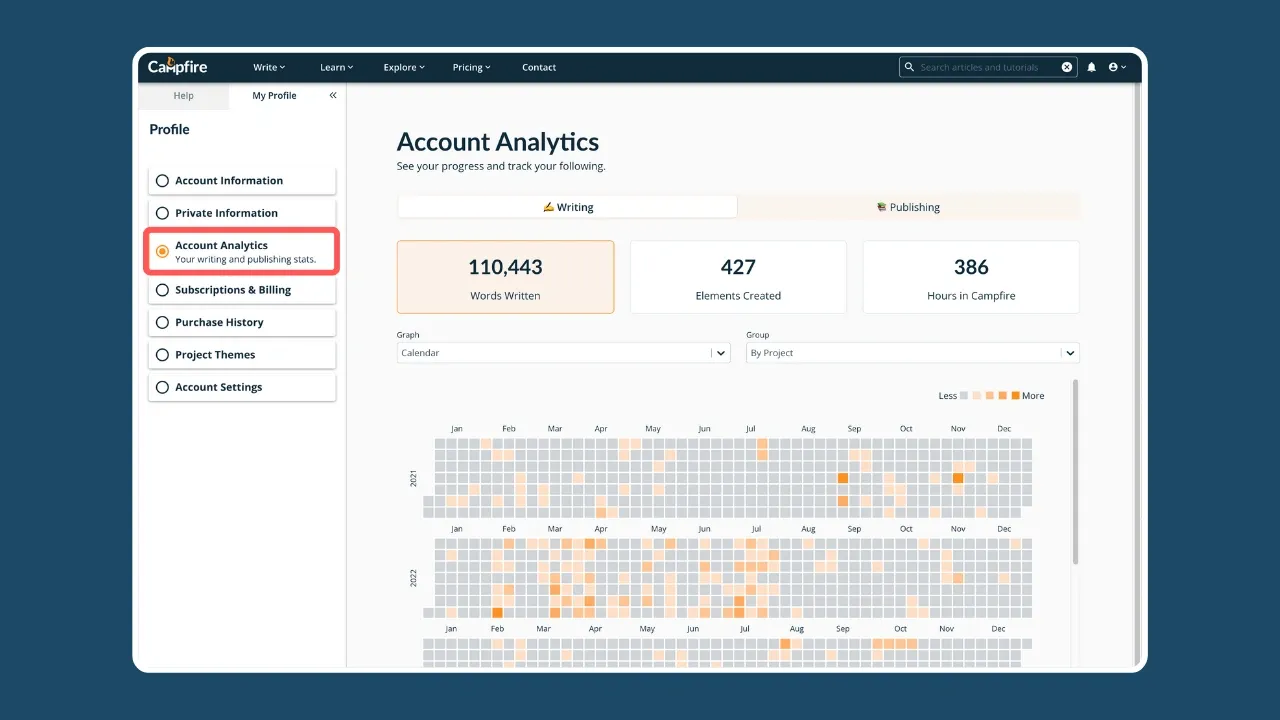Expand the Explore menu in the navigation bar
Viewport: 1280px width, 720px height.
coord(403,67)
